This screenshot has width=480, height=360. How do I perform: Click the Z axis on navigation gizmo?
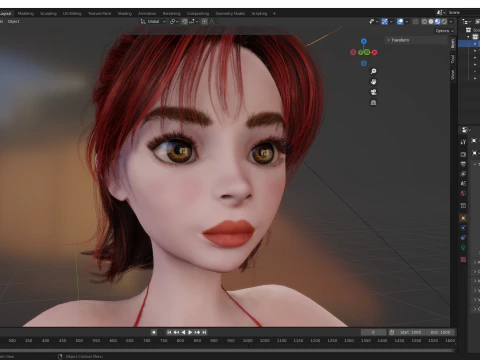coord(364,41)
